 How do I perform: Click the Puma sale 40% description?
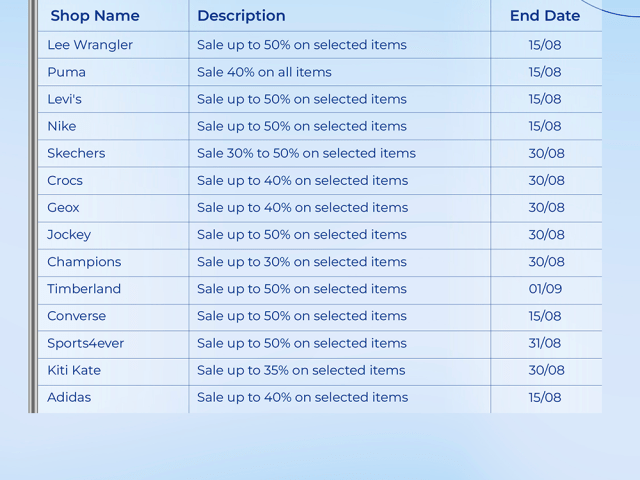coord(264,72)
